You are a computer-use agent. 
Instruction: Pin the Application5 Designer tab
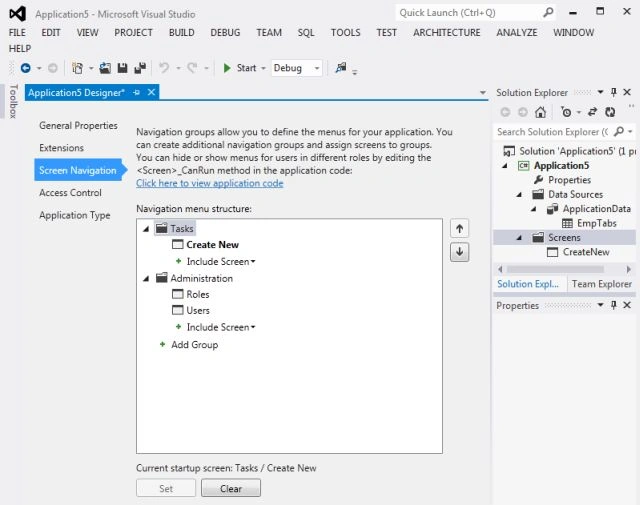[136, 93]
